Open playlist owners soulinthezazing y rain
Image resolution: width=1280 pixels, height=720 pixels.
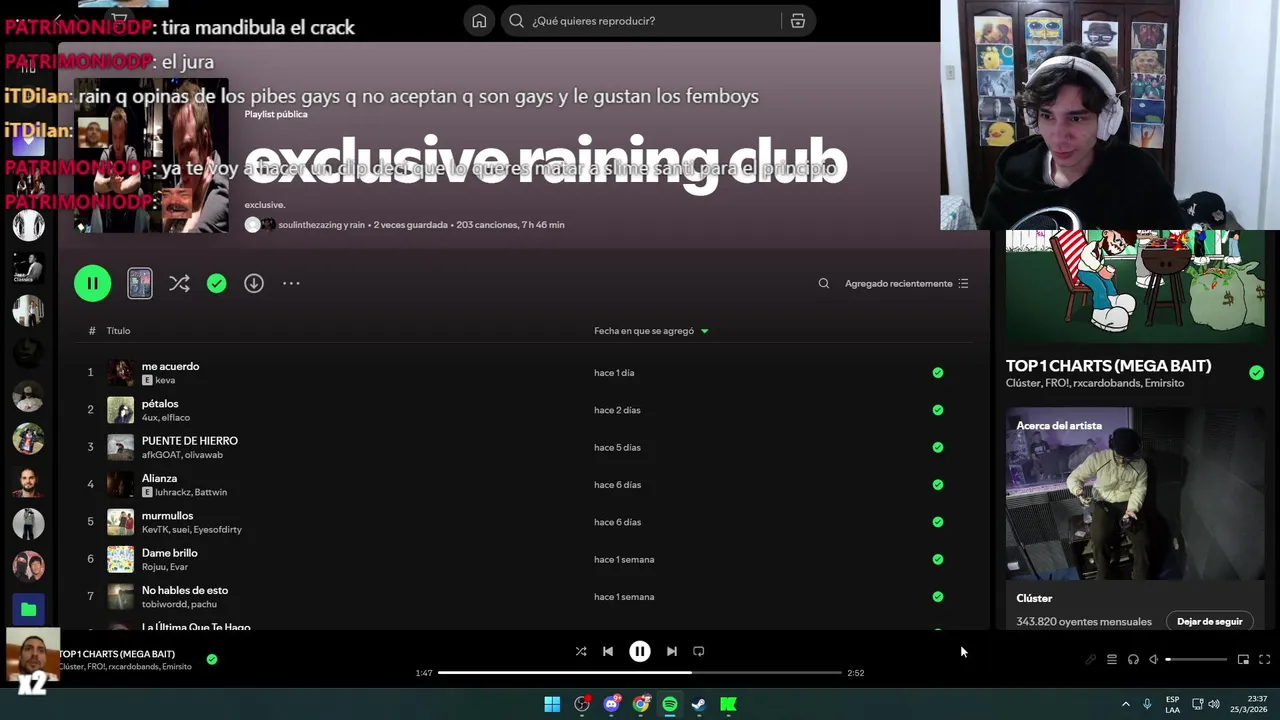click(321, 225)
